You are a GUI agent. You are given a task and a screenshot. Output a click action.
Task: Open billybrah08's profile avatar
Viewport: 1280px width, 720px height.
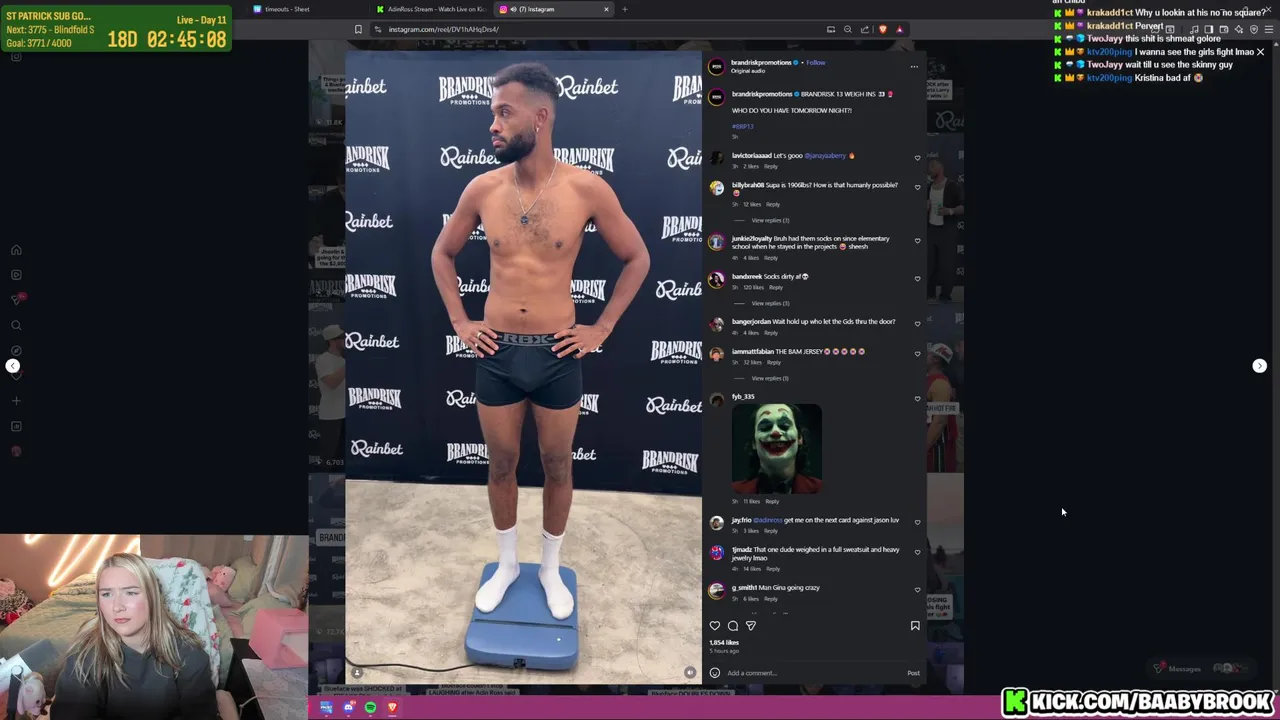[x=716, y=188]
